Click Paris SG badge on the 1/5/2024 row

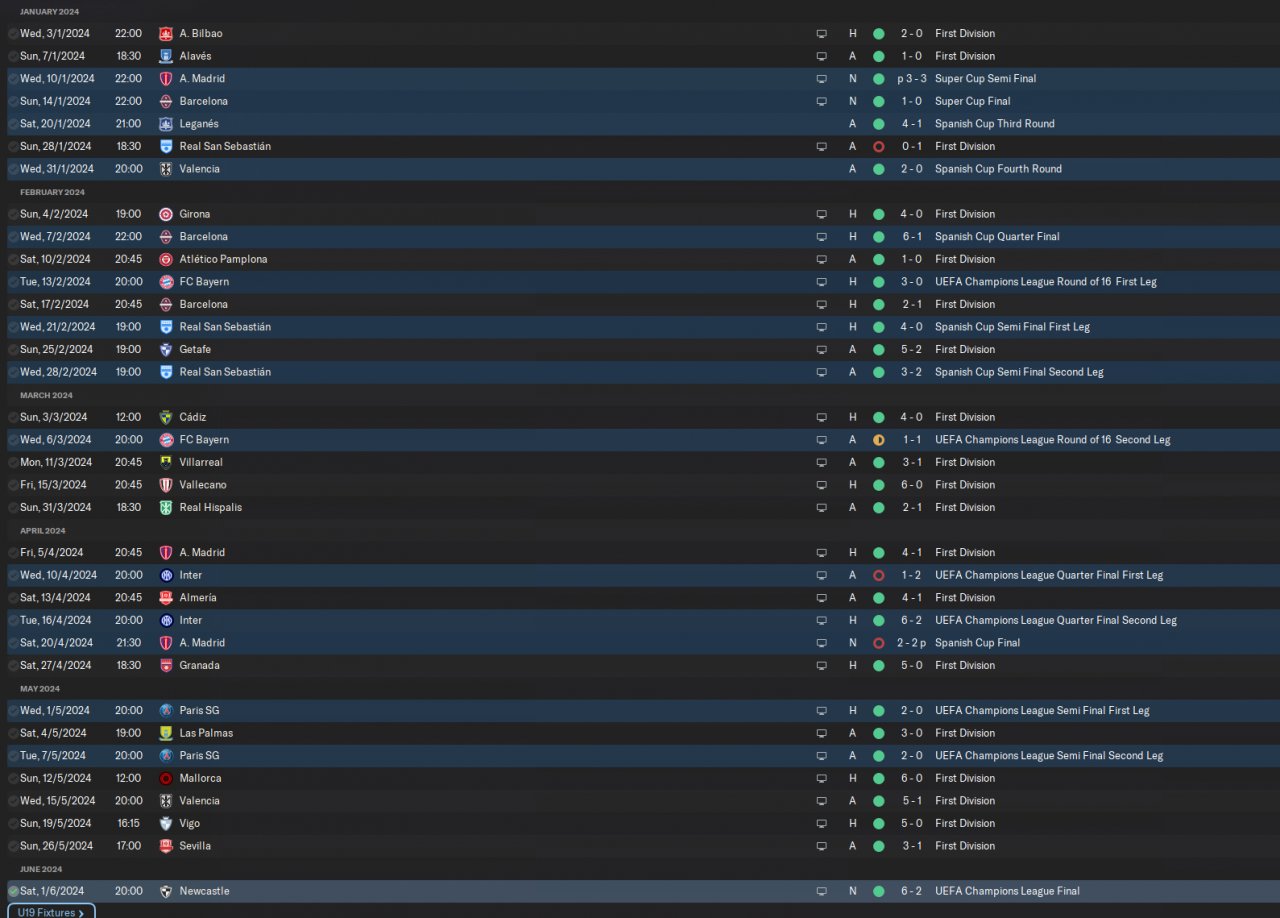166,711
